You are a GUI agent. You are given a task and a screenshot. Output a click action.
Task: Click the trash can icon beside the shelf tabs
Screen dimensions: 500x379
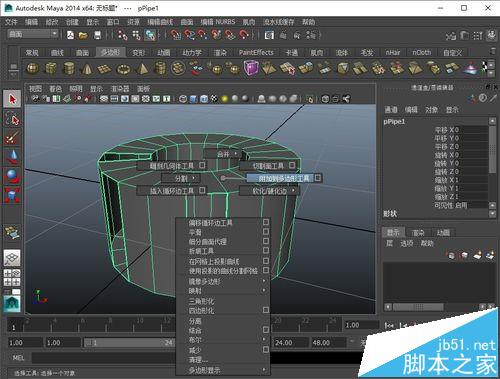(493, 51)
